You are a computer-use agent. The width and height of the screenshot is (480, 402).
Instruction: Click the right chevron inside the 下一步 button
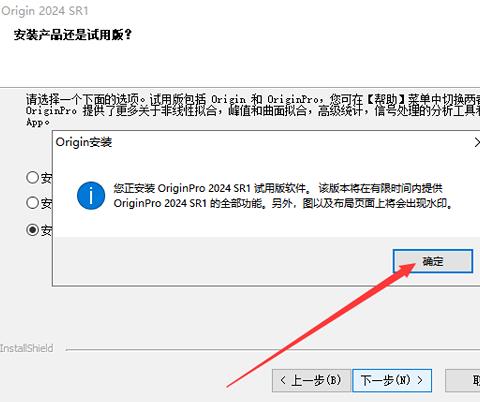(x=420, y=380)
